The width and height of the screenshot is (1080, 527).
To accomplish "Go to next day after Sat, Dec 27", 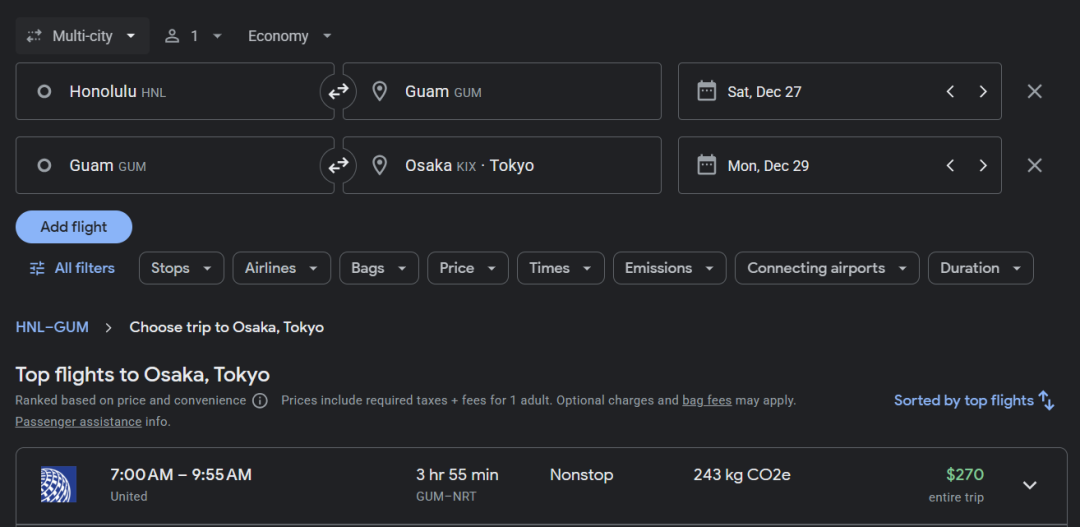I will tap(983, 91).
